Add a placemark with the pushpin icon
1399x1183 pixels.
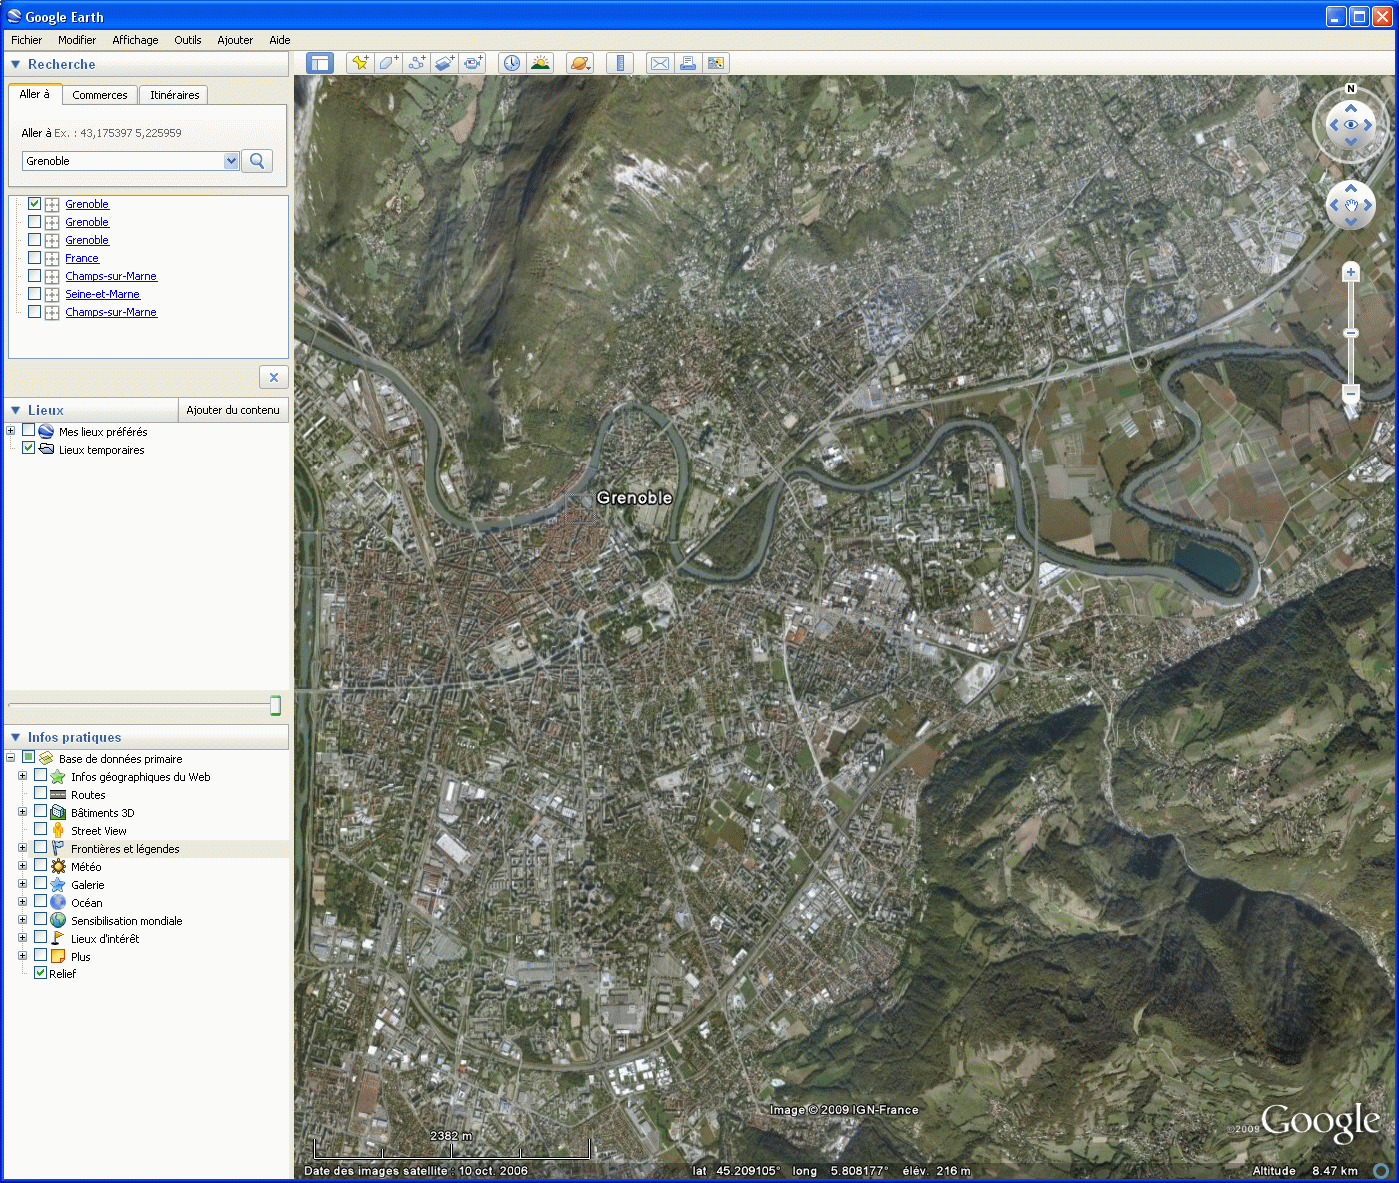click(x=360, y=63)
